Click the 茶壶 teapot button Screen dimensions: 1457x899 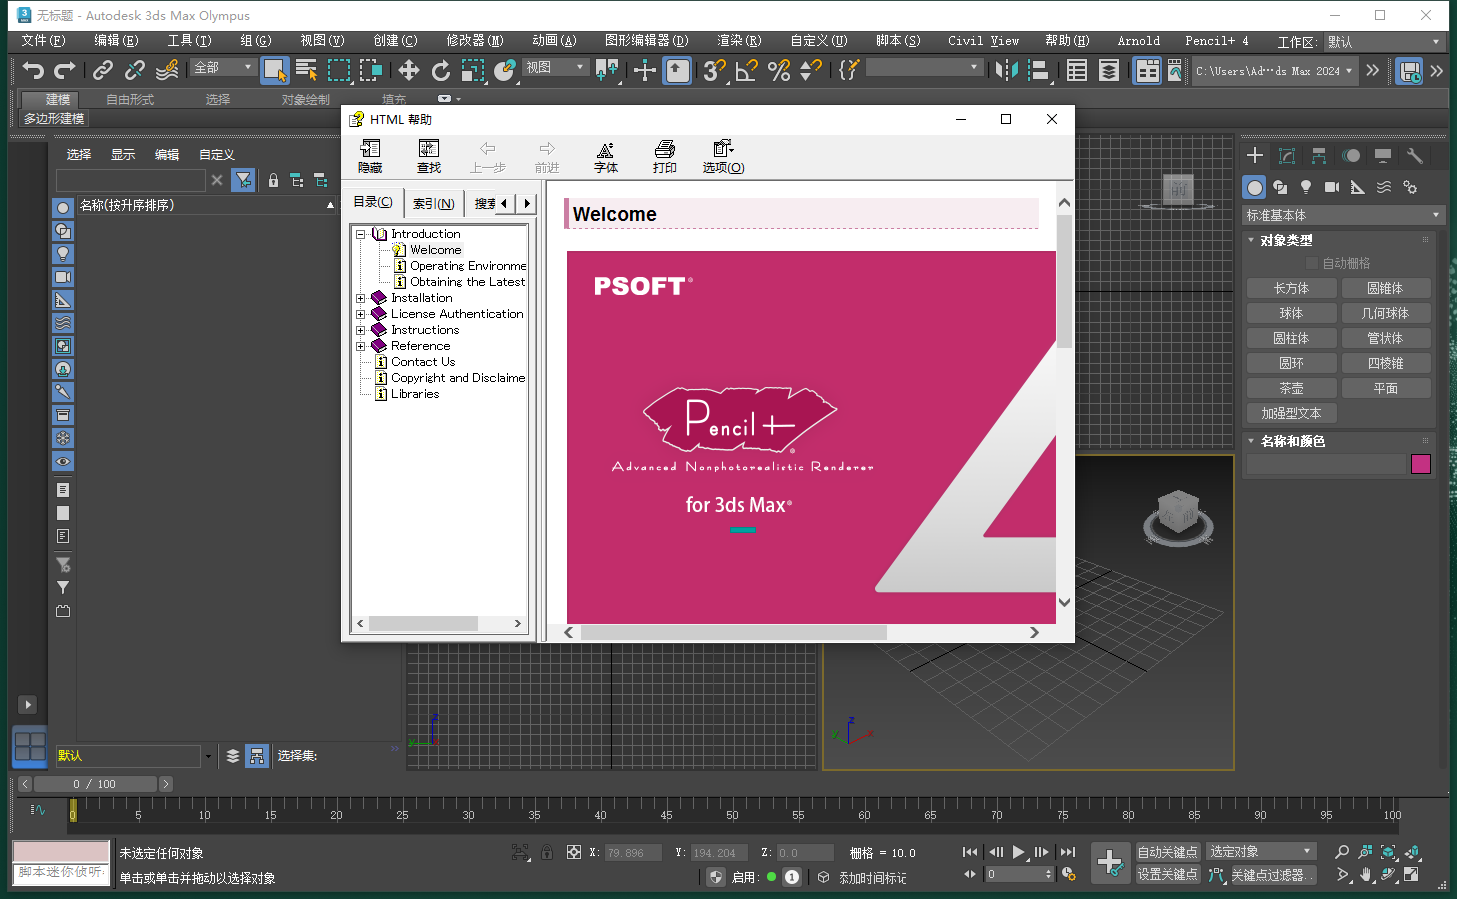pyautogui.click(x=1291, y=388)
